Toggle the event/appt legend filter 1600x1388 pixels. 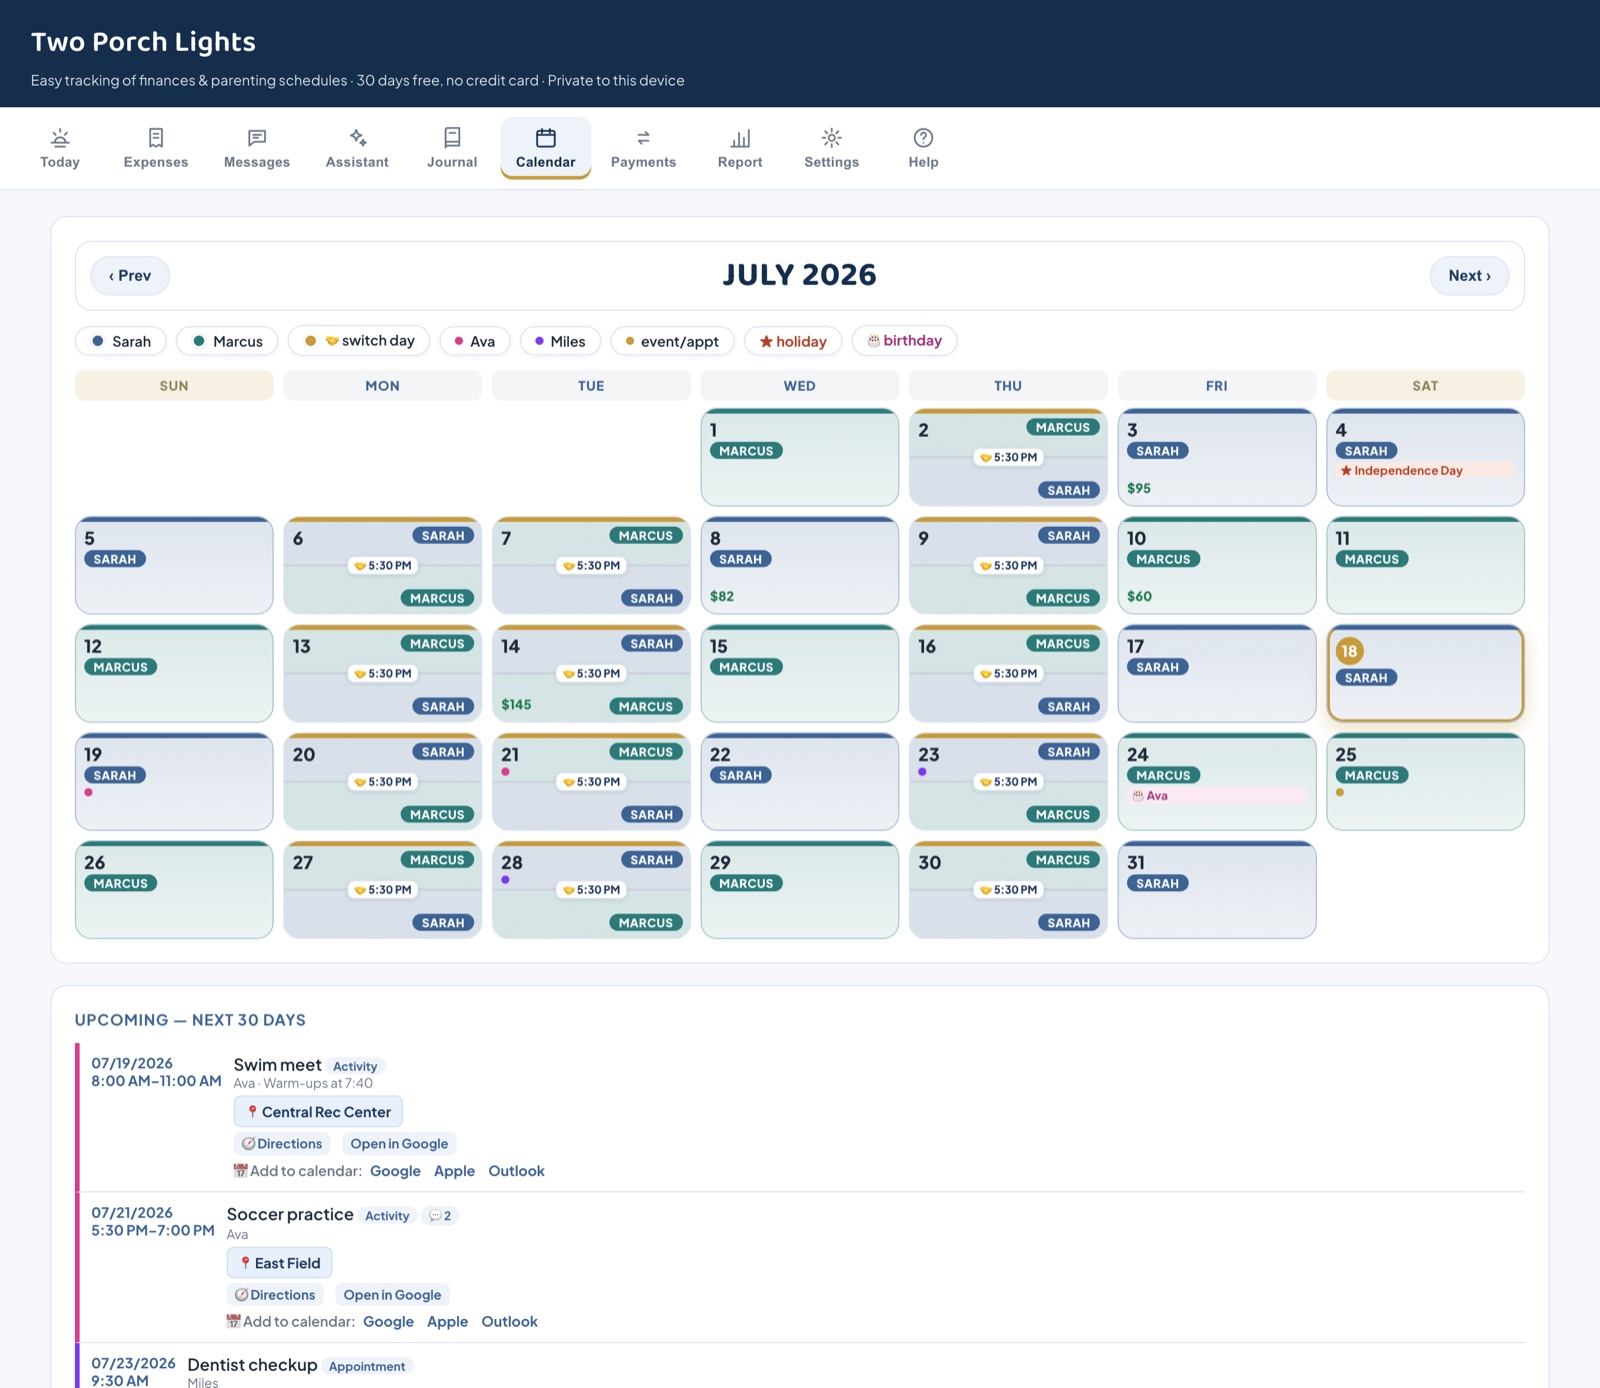[x=672, y=341]
